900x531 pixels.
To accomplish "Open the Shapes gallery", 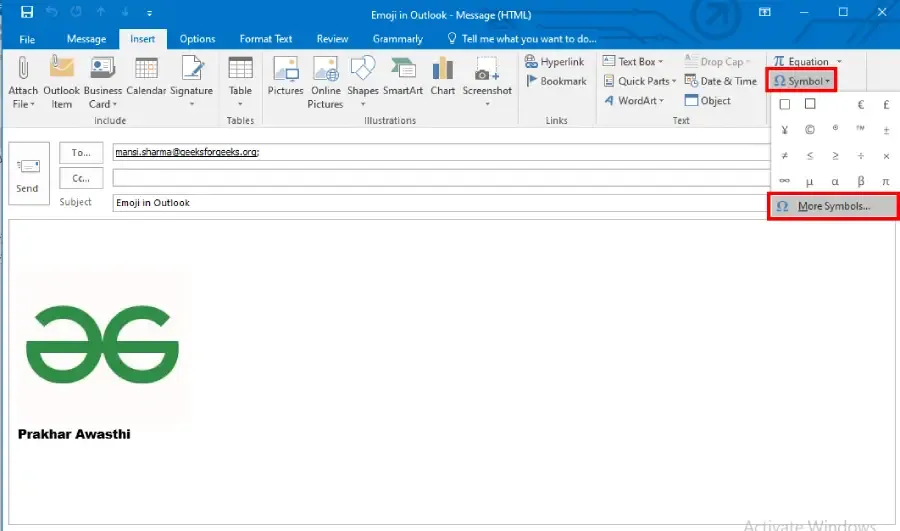I will pos(363,82).
